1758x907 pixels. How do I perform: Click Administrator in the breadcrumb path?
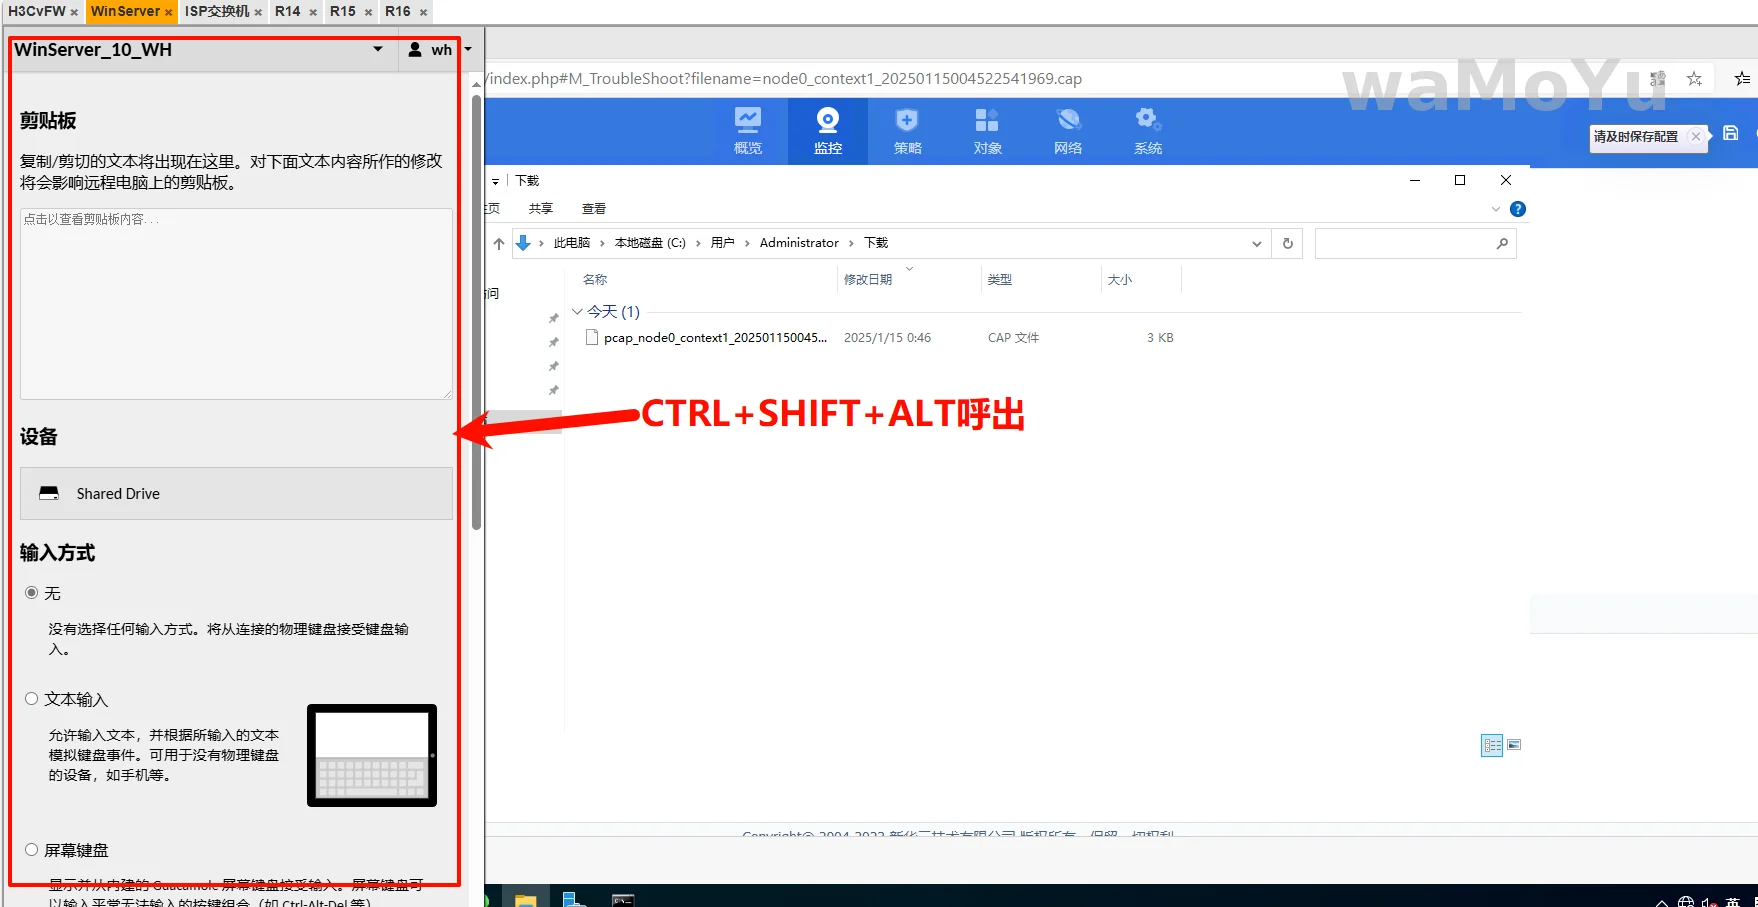tap(799, 243)
